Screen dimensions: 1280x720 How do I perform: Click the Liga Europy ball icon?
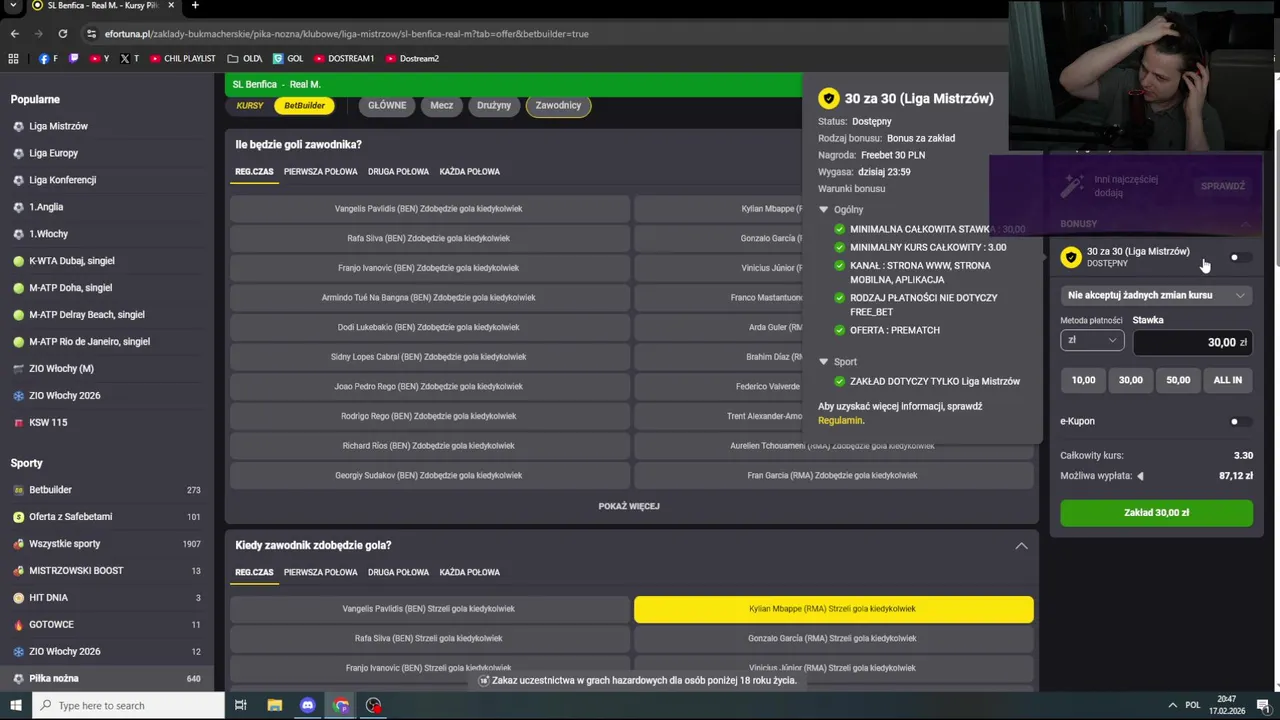(19, 154)
